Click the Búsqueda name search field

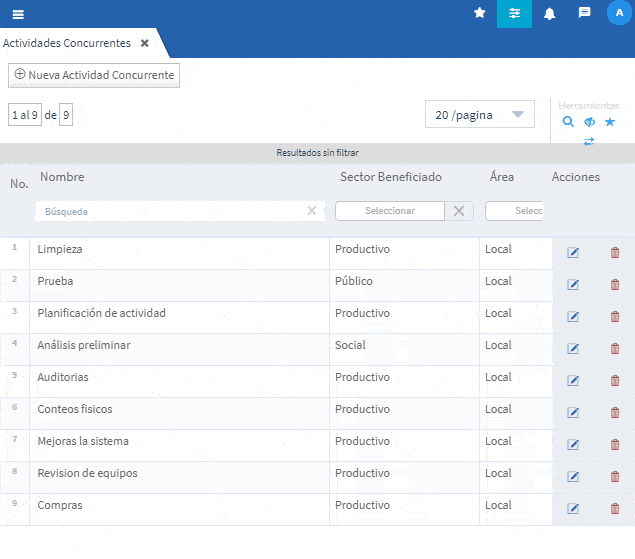point(170,211)
